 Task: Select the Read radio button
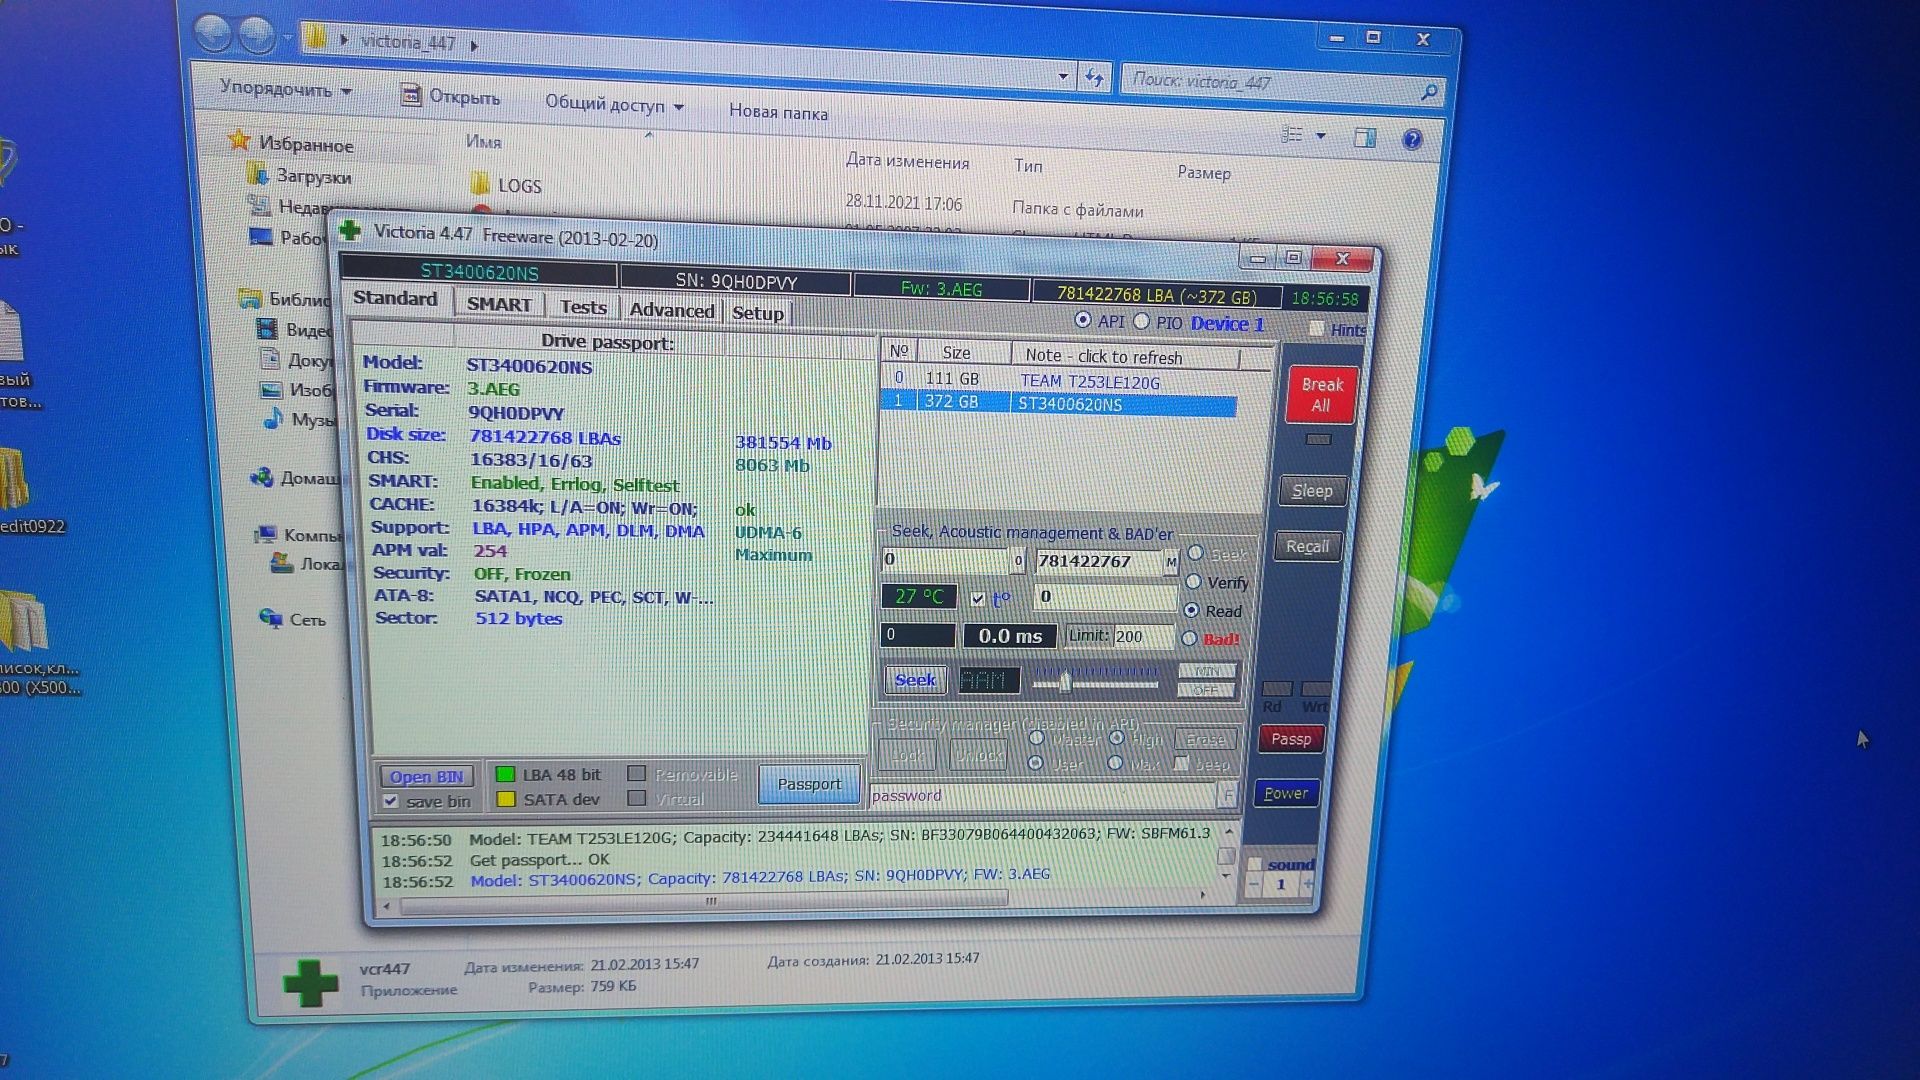[1191, 610]
